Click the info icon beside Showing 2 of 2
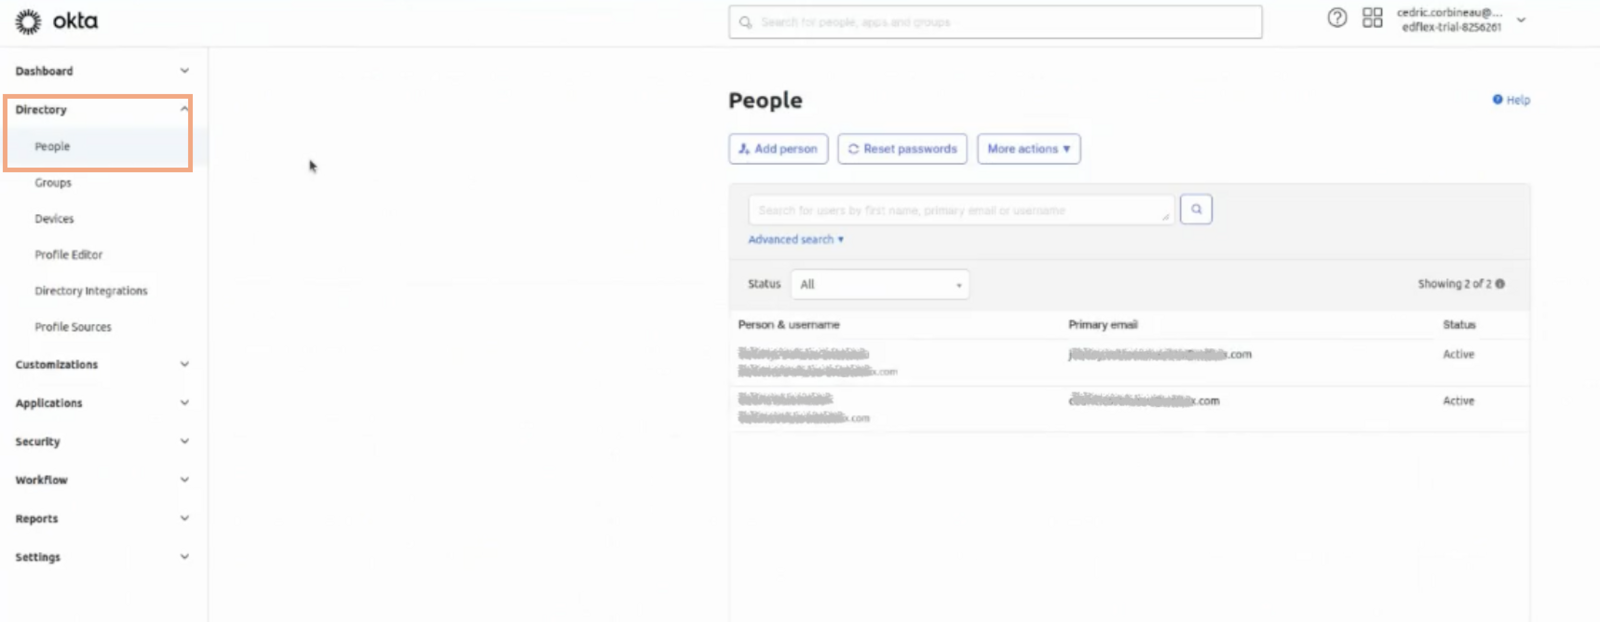The width and height of the screenshot is (1600, 622). click(1500, 284)
